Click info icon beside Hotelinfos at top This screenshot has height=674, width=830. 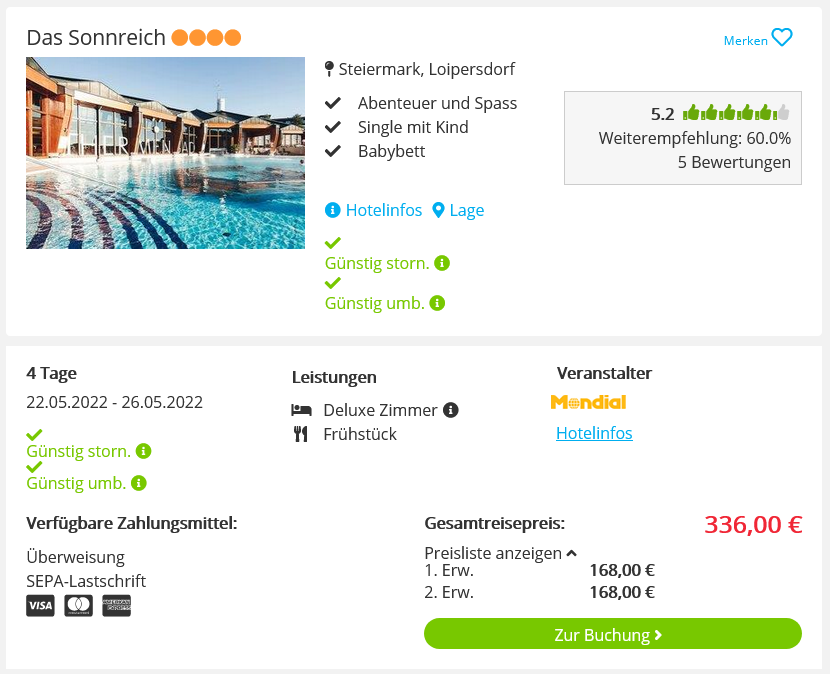(333, 210)
